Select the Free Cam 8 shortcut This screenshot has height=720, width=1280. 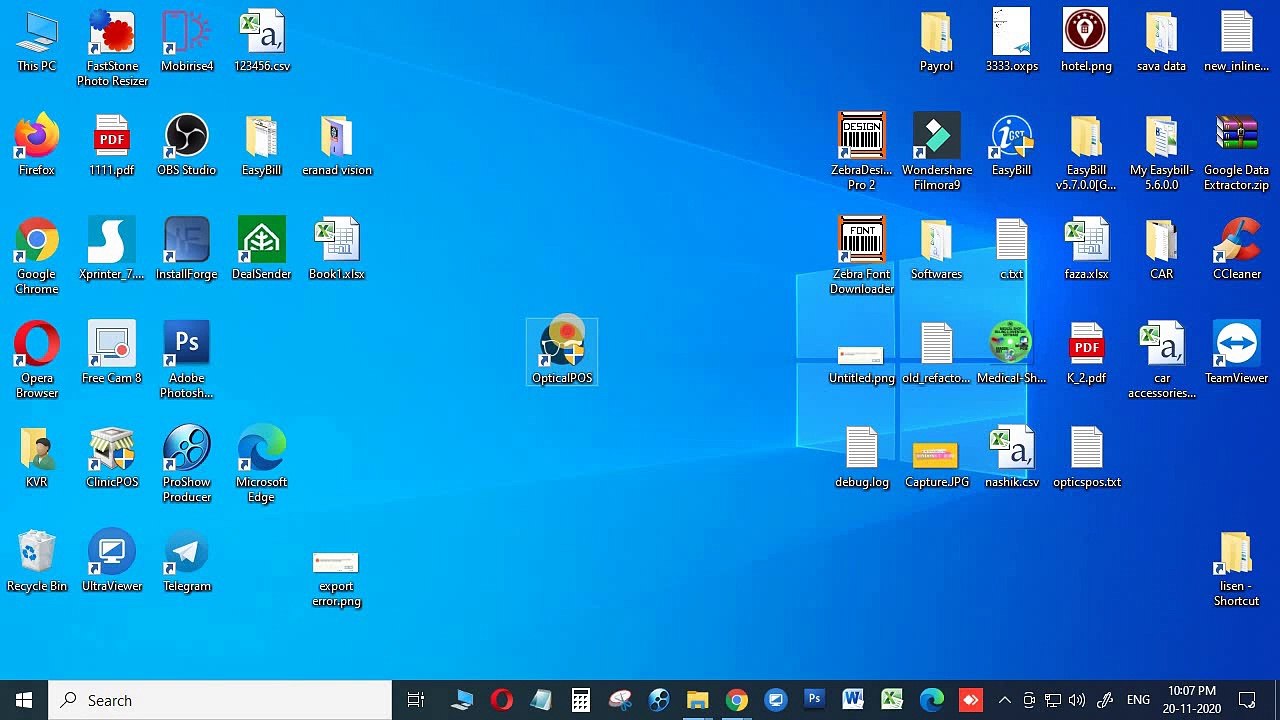tap(112, 353)
